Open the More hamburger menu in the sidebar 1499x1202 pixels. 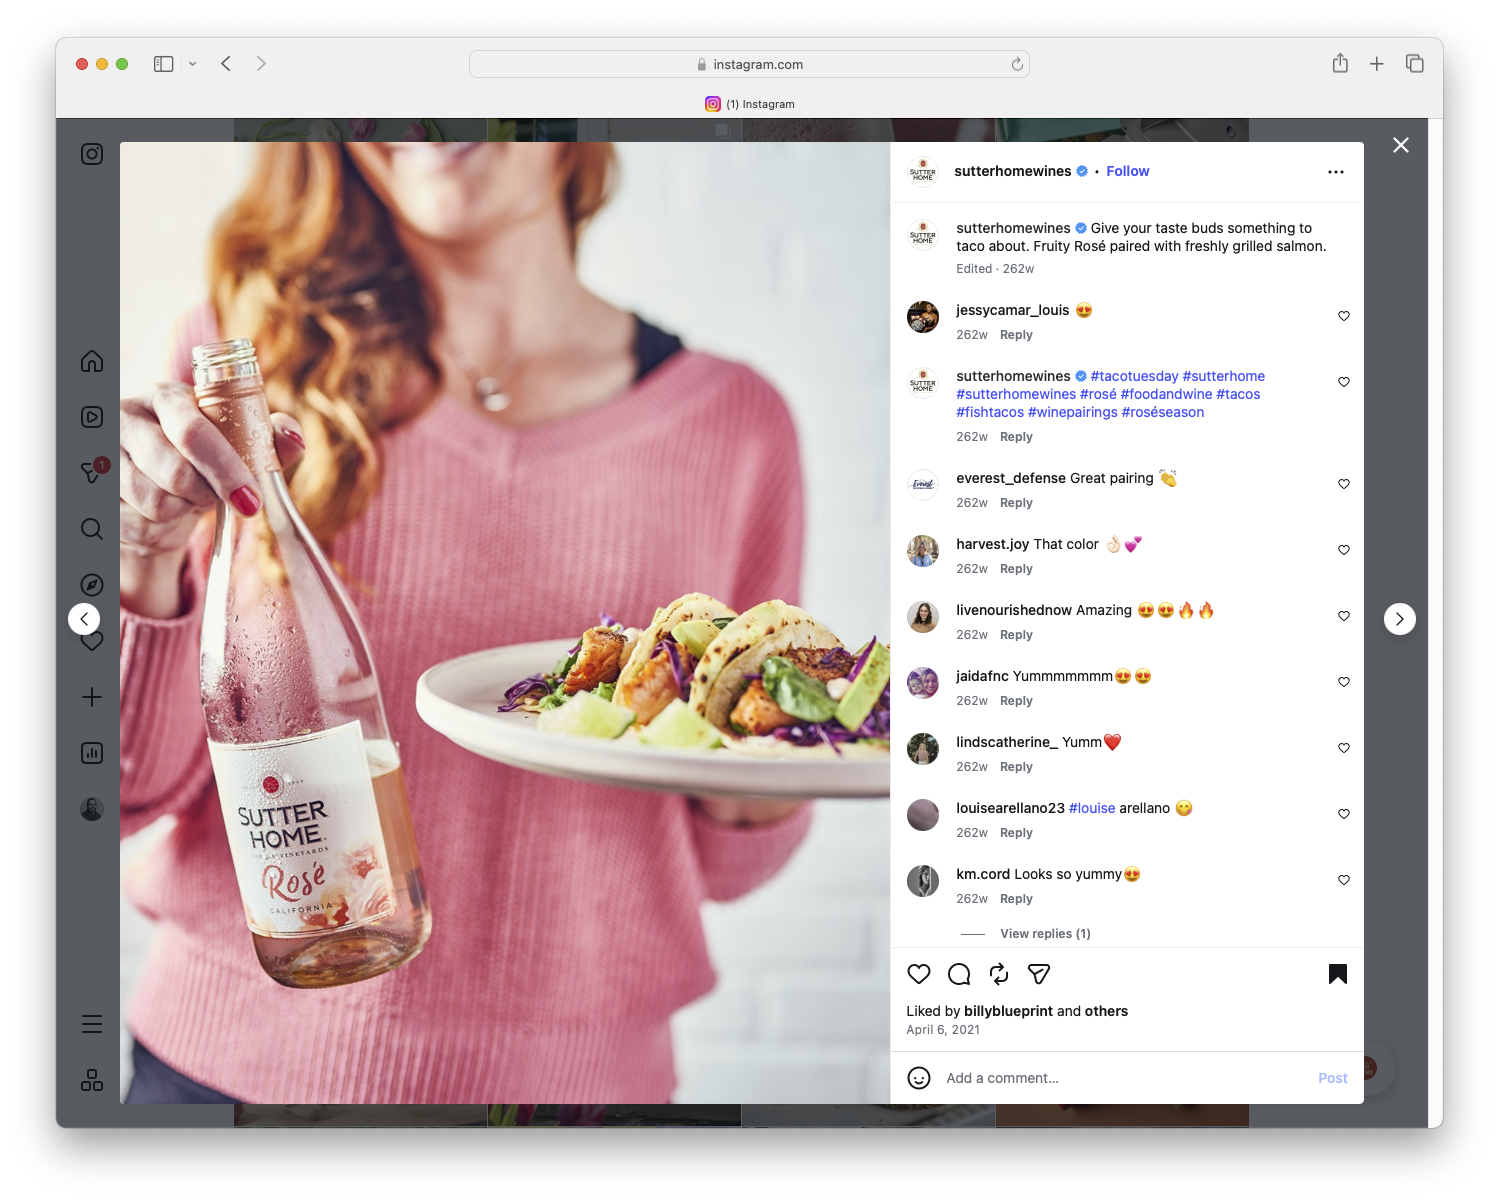[92, 1024]
